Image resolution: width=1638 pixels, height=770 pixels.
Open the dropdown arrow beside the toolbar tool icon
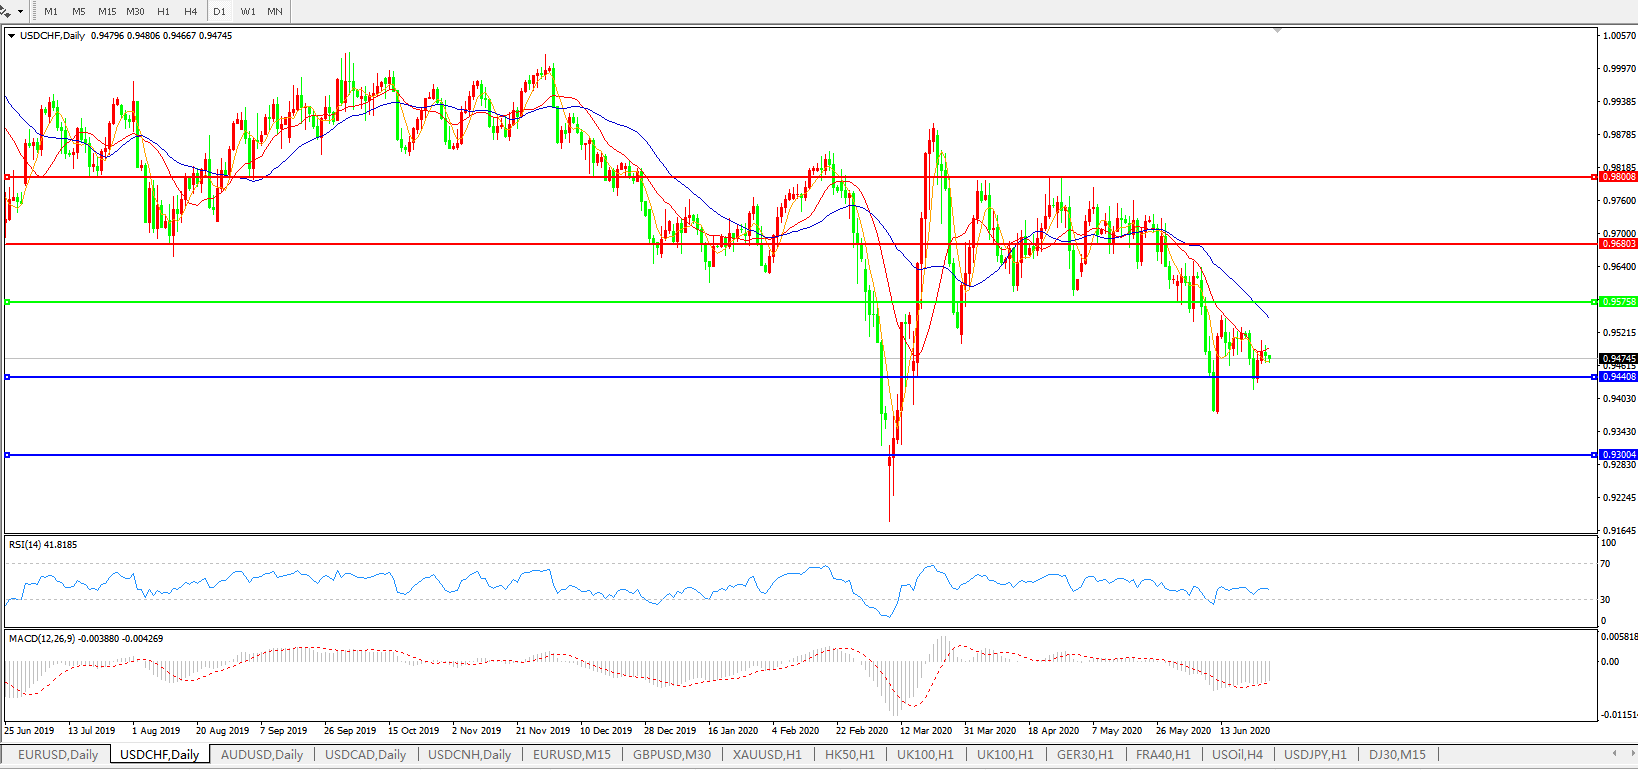coord(20,12)
